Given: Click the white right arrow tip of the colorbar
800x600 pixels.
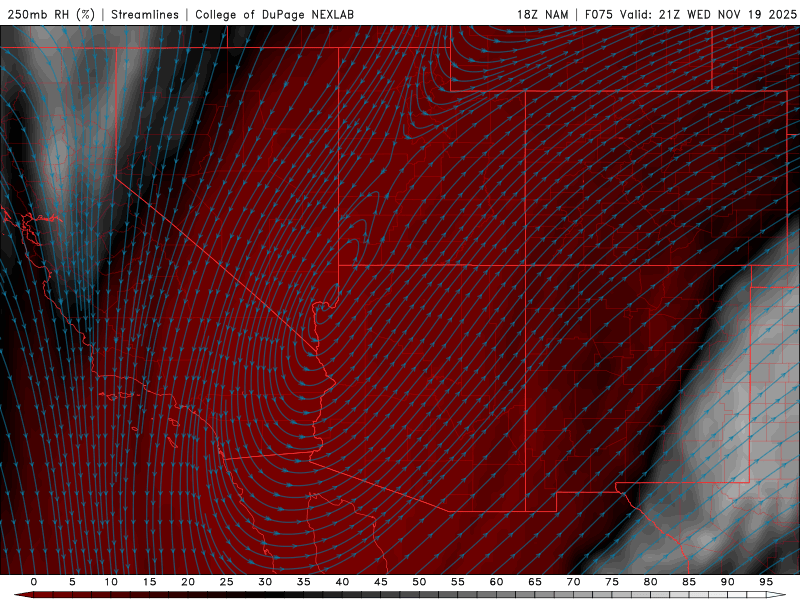Looking at the screenshot, I should (x=777, y=595).
